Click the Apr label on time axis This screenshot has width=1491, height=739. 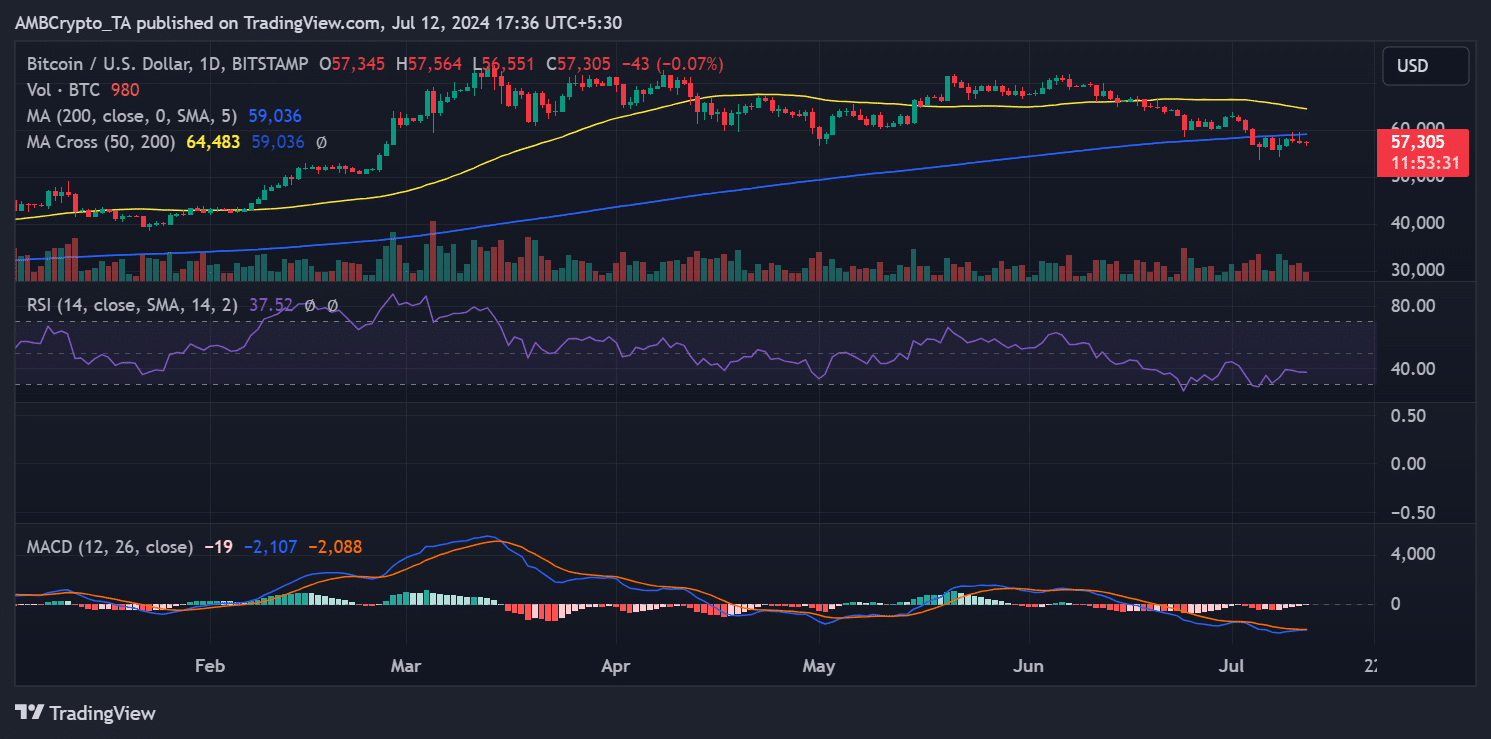[x=616, y=665]
